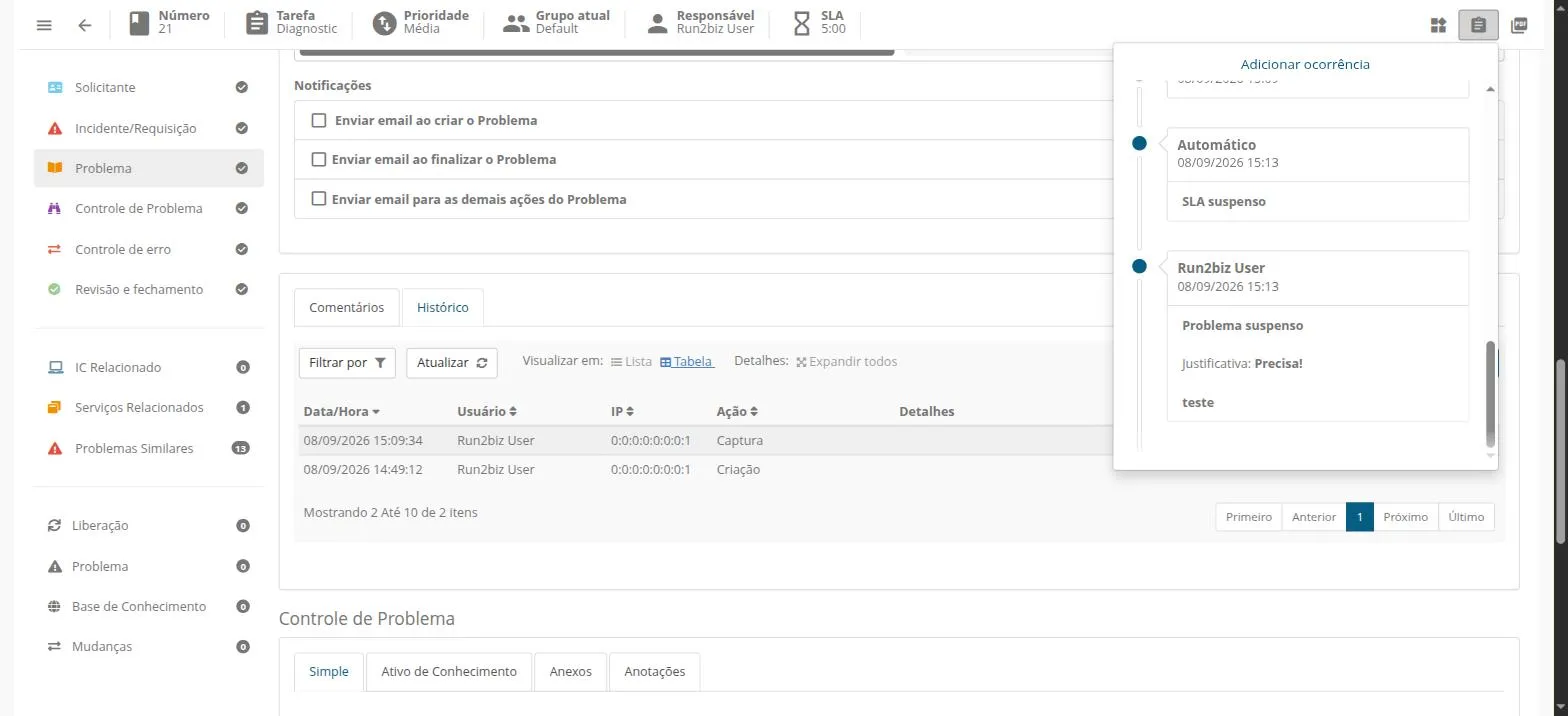Screen dimensions: 1568x716
Task: Open the widgets grid icon in header
Action: (x=1438, y=25)
